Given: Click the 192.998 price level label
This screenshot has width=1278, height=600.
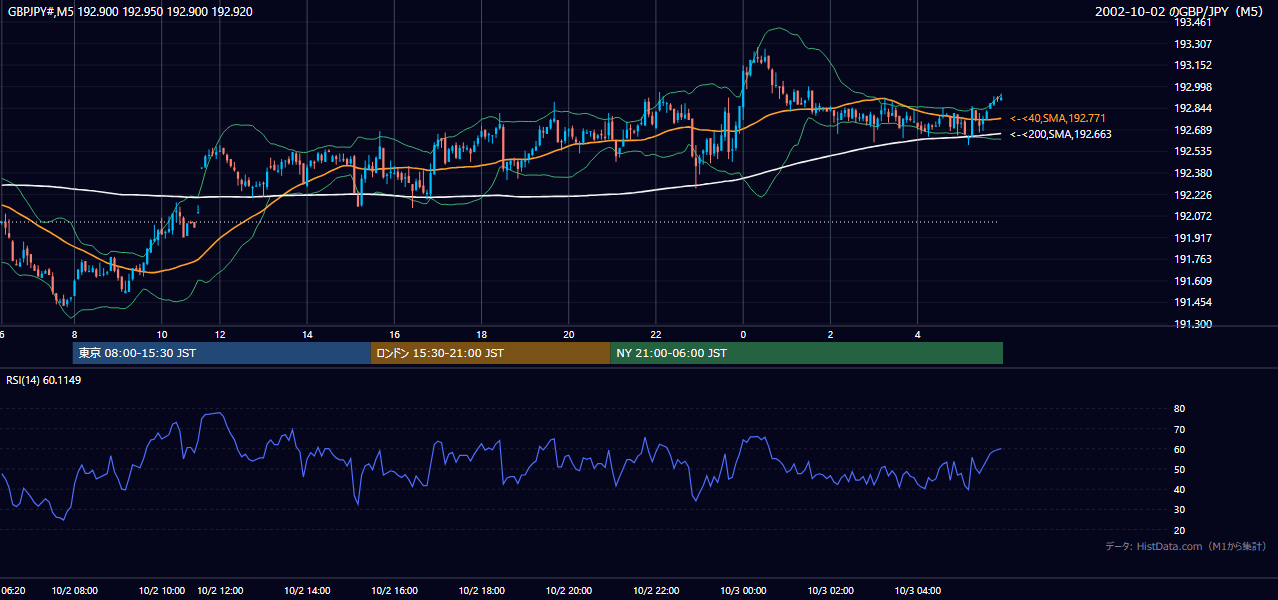Looking at the screenshot, I should 1192,87.
